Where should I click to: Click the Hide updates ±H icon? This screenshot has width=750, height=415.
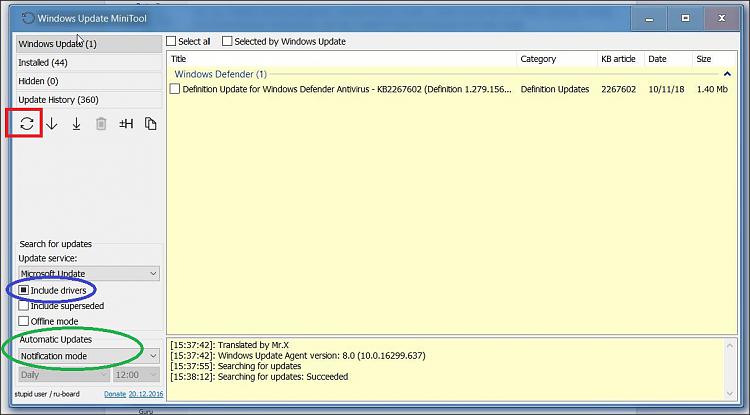(x=126, y=124)
